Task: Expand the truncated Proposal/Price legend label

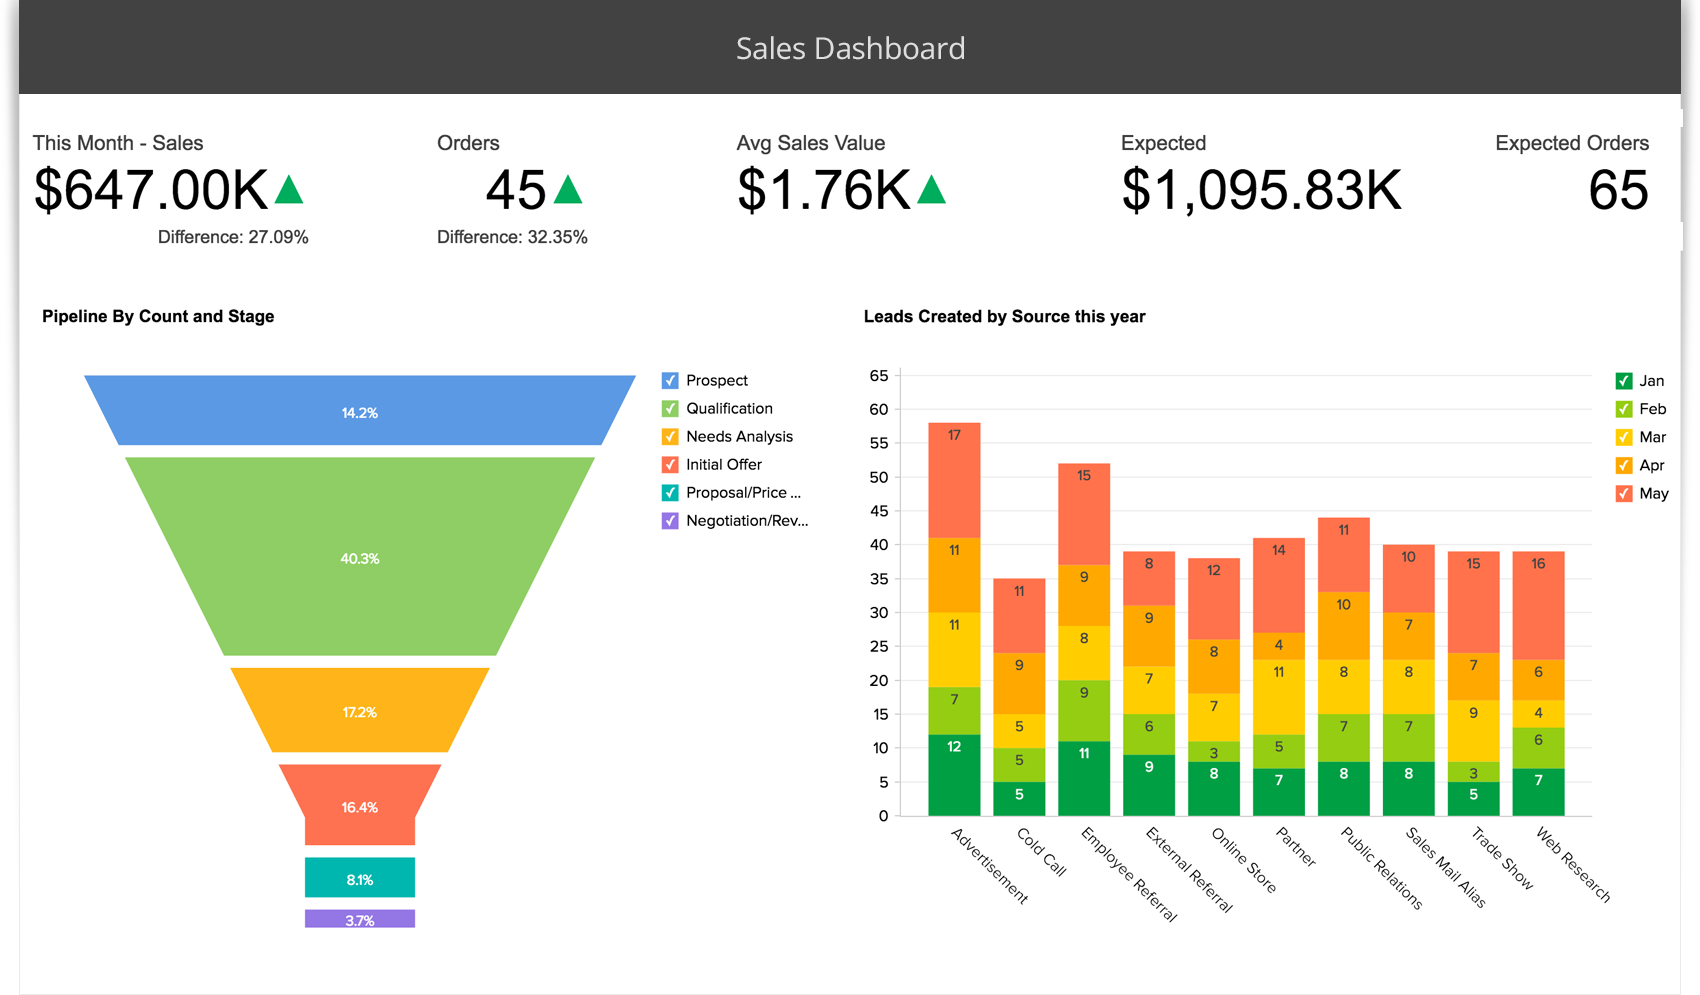Action: click(743, 492)
